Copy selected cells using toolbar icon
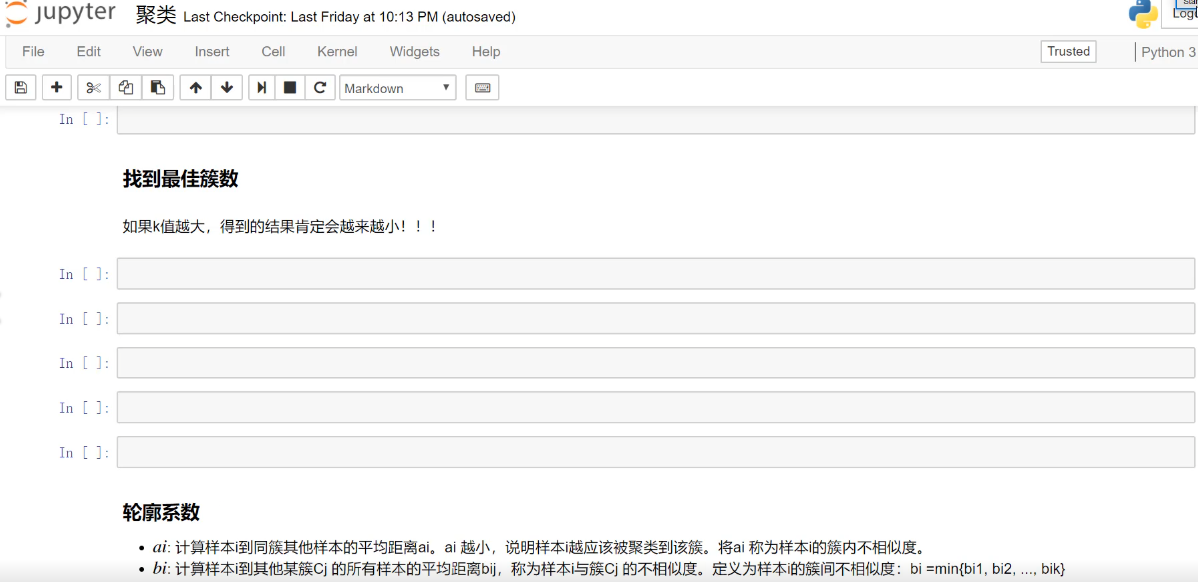The width and height of the screenshot is (1198, 582). (125, 88)
